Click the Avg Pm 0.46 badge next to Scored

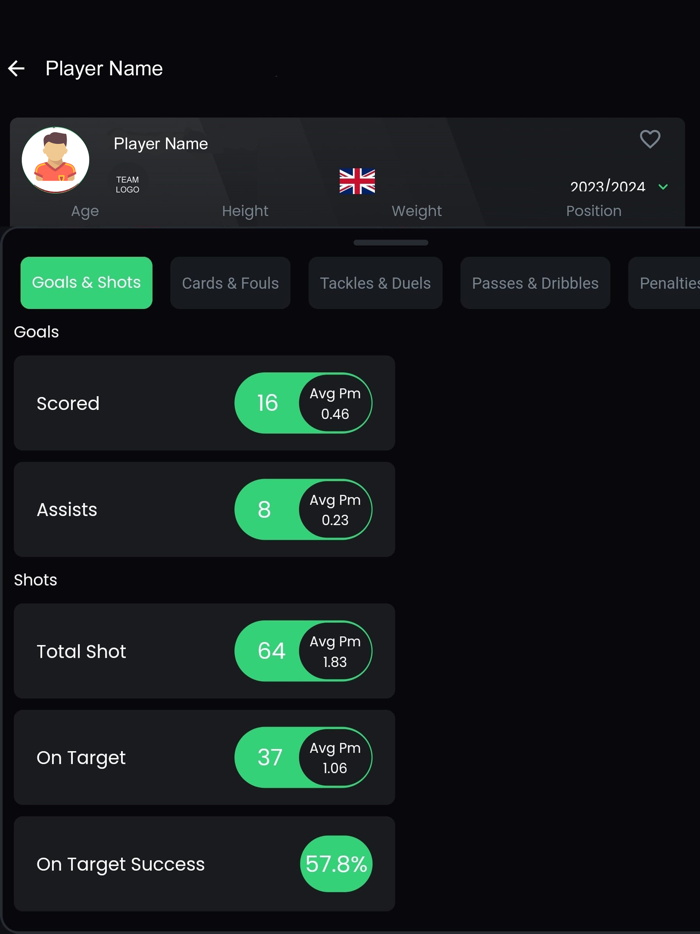coord(336,402)
